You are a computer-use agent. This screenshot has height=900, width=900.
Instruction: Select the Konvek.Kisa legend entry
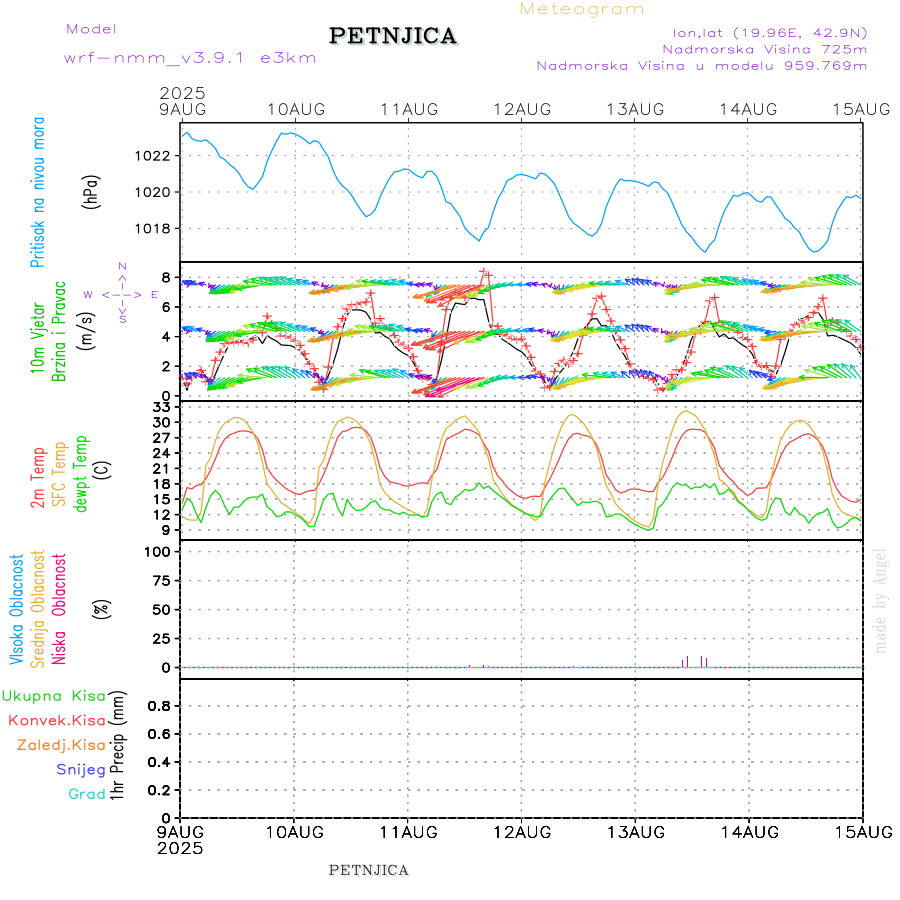pos(57,720)
